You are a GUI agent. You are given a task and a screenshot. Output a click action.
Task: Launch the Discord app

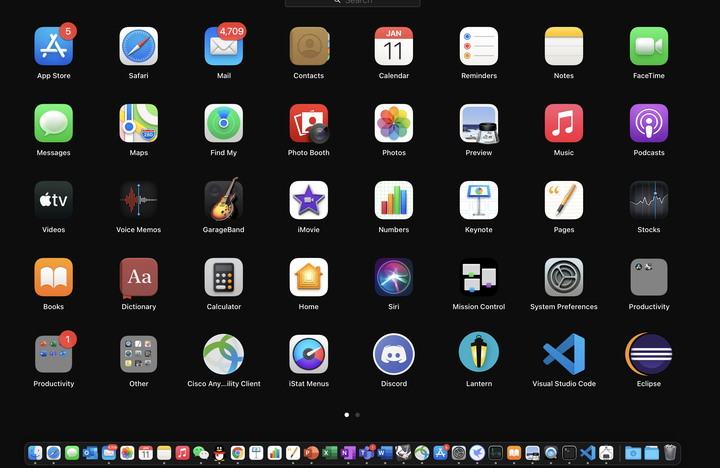tap(394, 354)
